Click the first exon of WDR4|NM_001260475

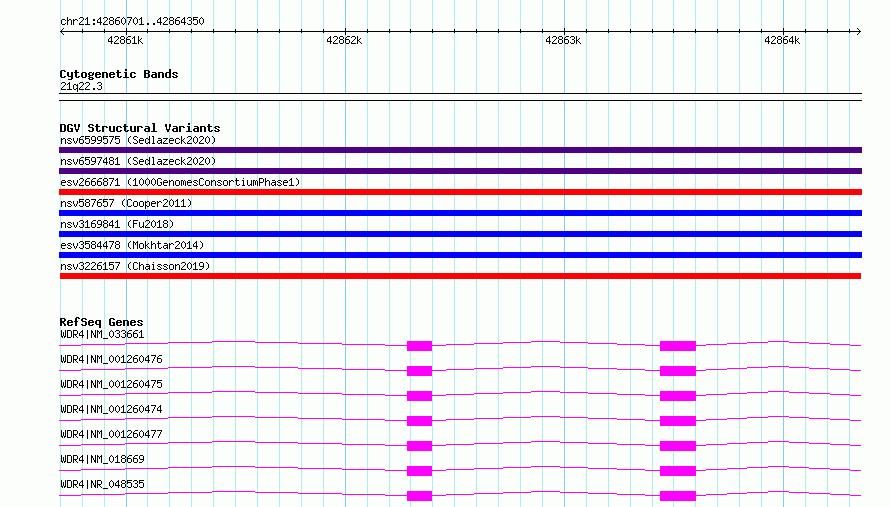point(419,396)
